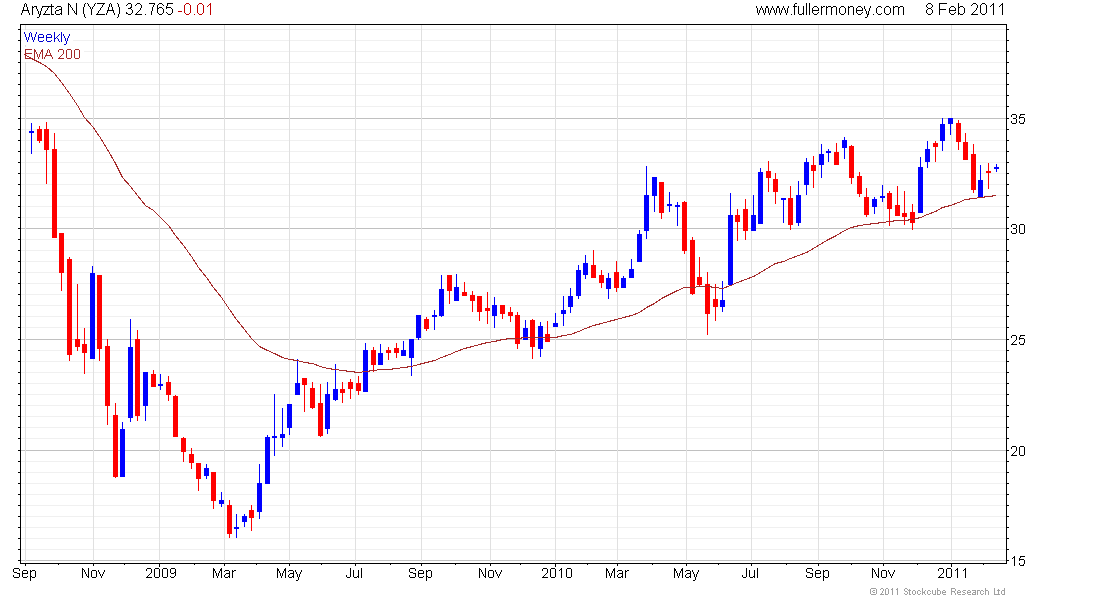Viewport: 1100px width, 600px height.
Task: Click the 30 price axis label
Action: [1017, 229]
